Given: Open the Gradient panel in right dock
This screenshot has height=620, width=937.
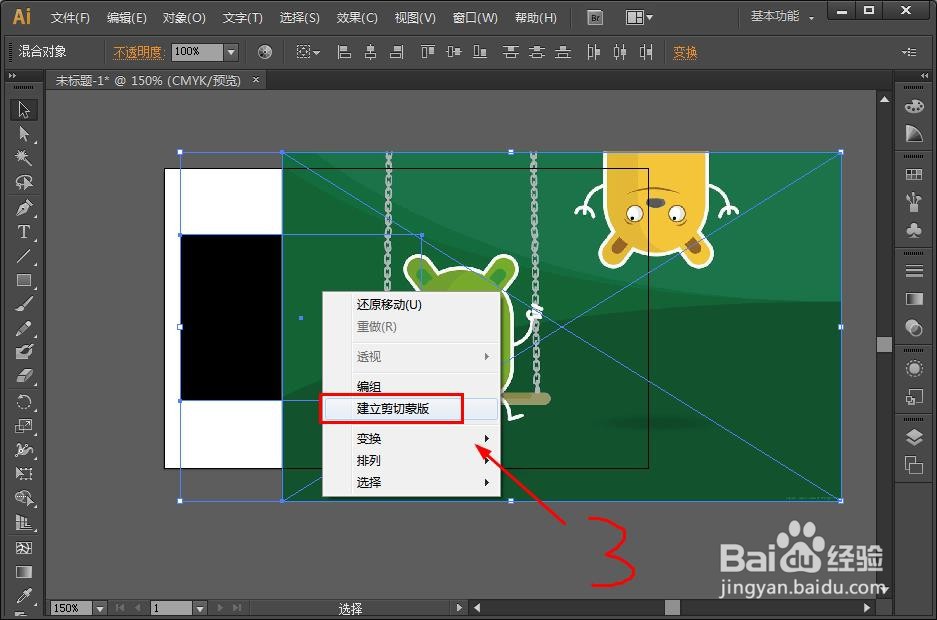Looking at the screenshot, I should click(x=914, y=299).
